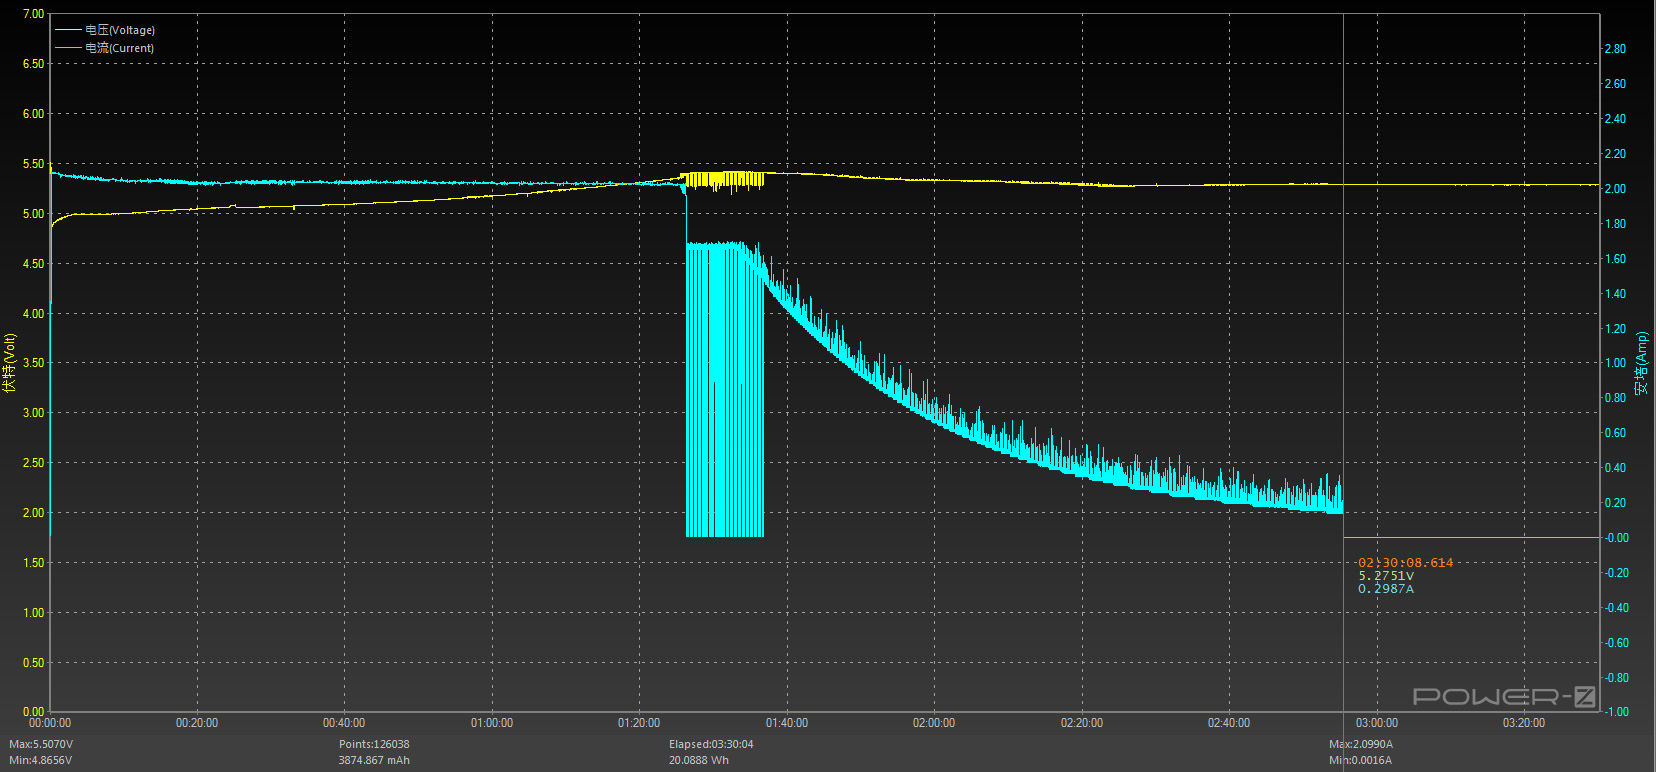Select the Max:2.0990A current statistic

tap(1360, 744)
